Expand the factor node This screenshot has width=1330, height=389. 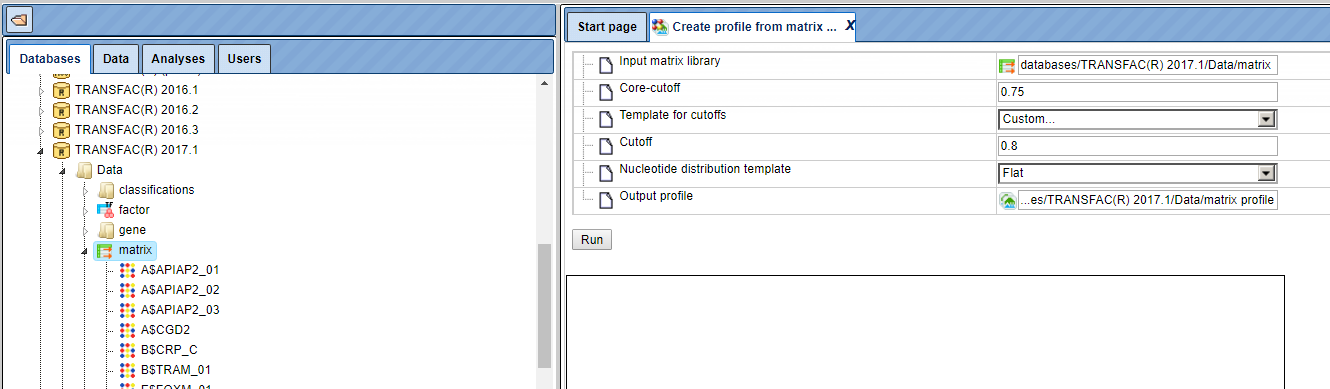click(85, 210)
